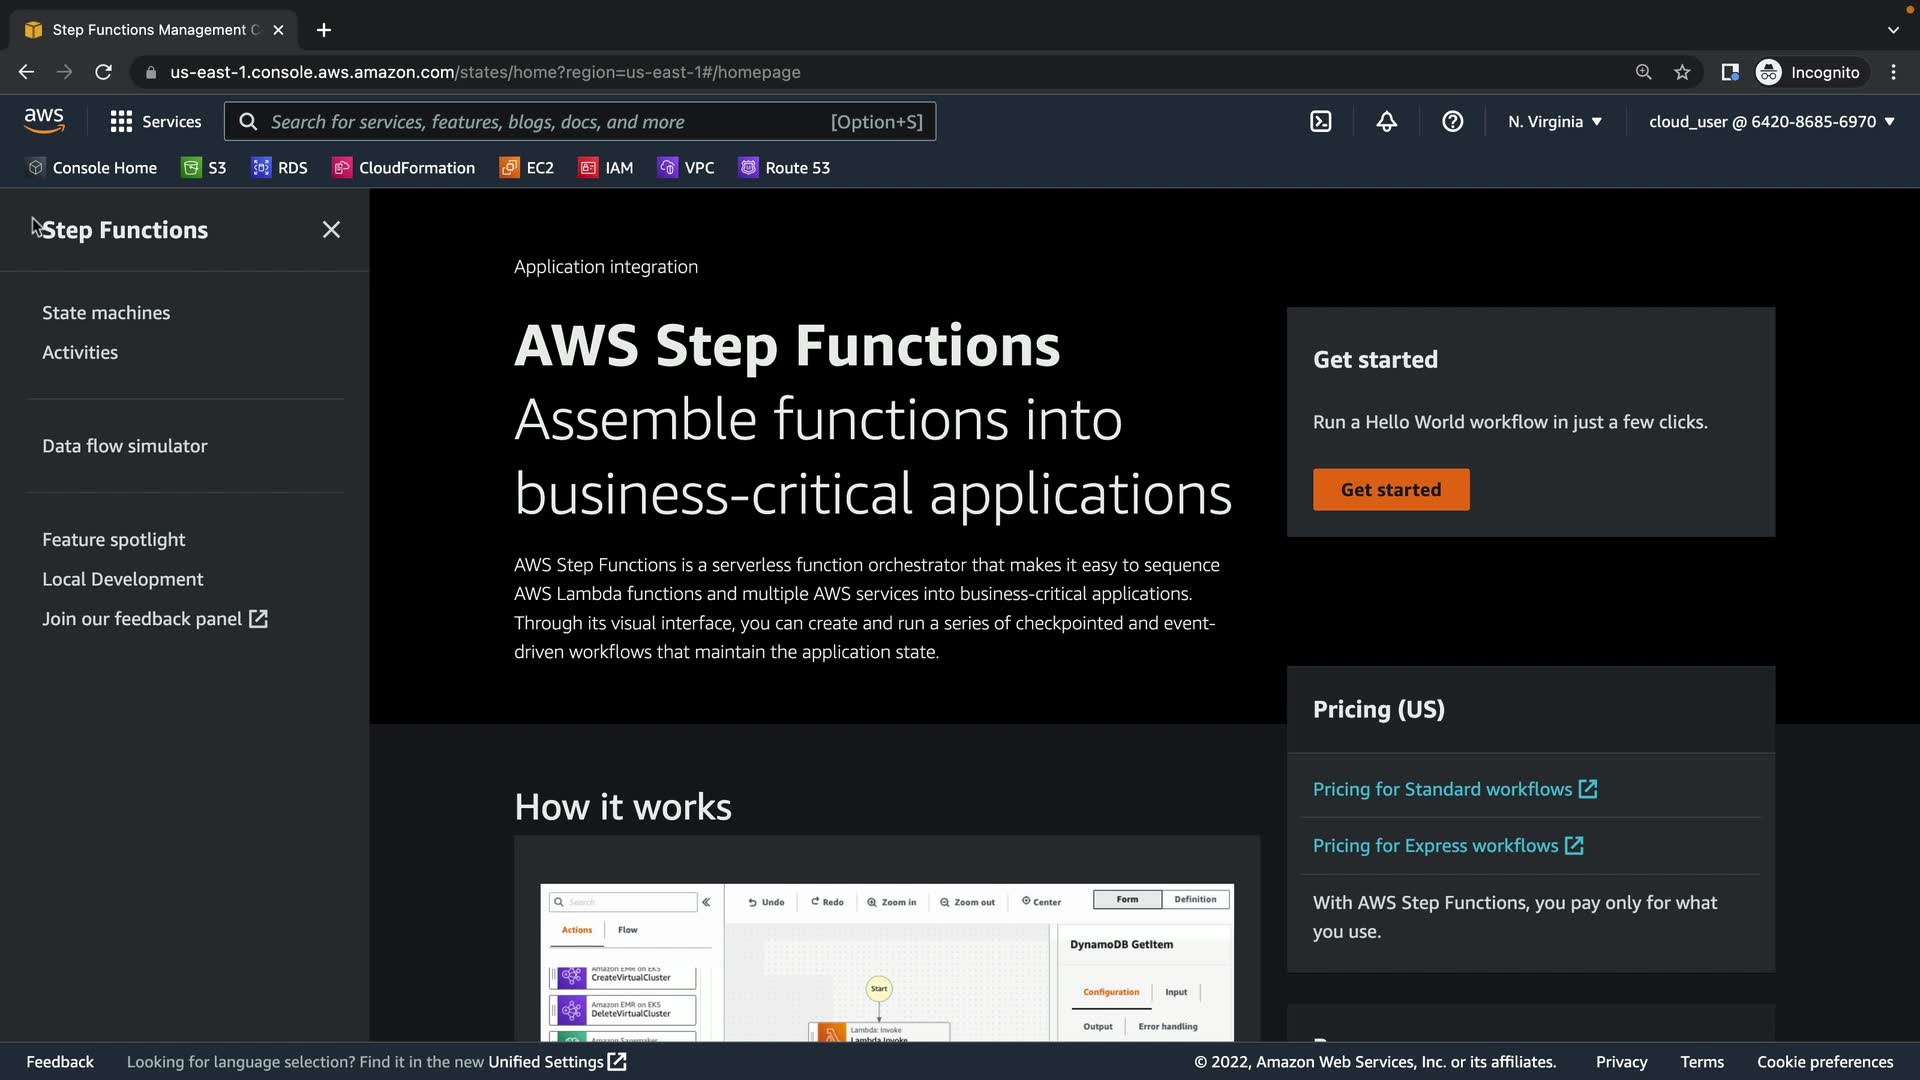
Task: Open the notifications bell
Action: coord(1386,121)
